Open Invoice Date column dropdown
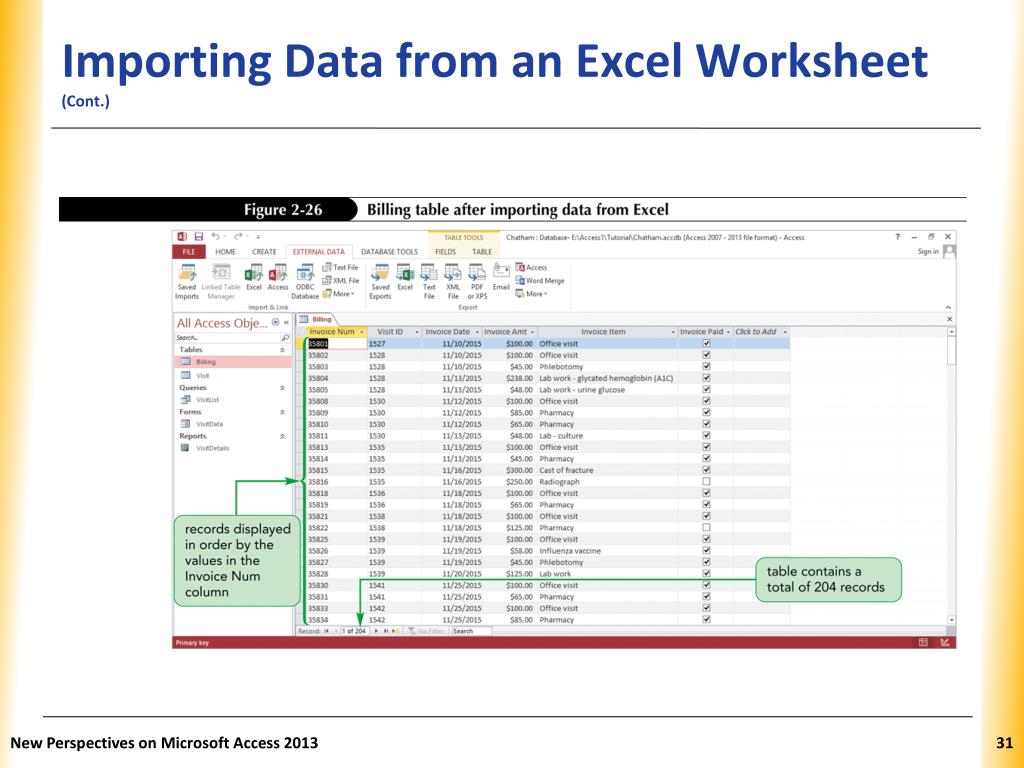 (x=477, y=332)
